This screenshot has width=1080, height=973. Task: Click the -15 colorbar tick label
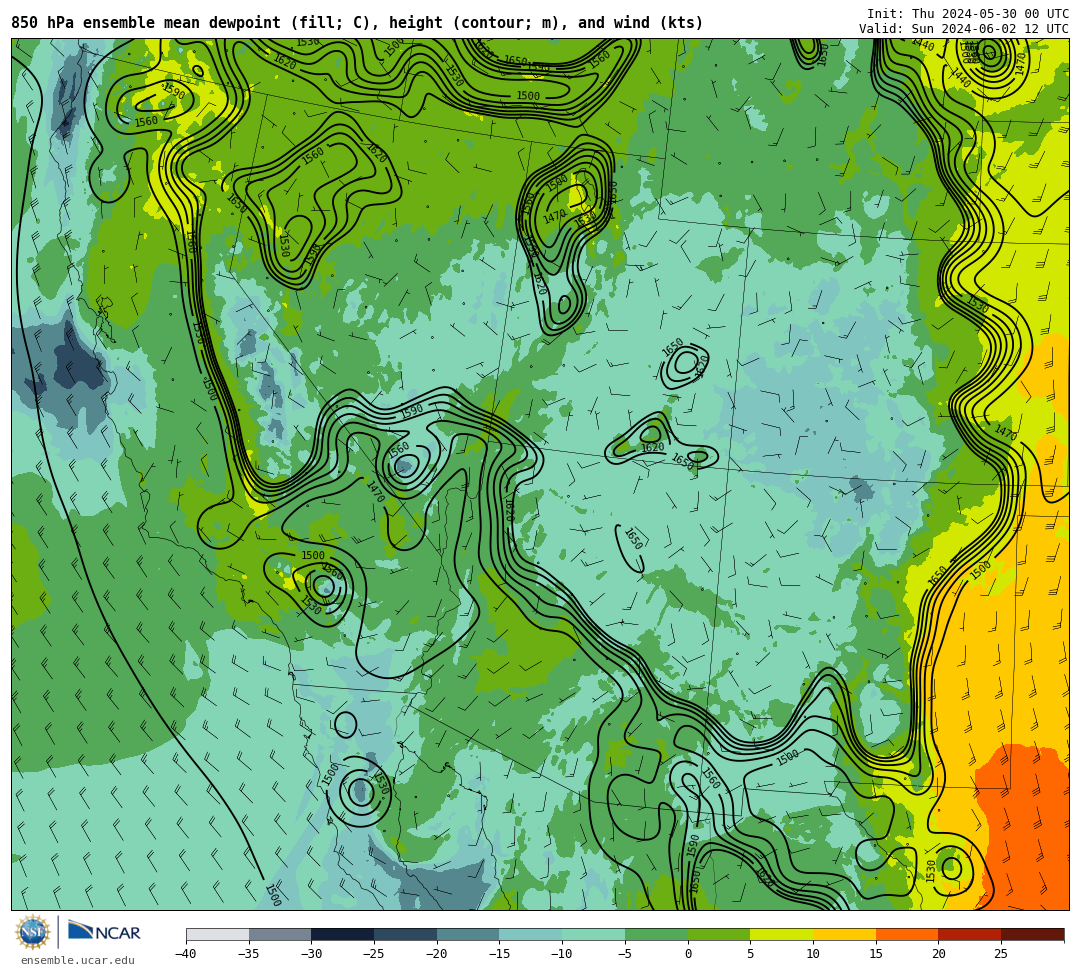pyautogui.click(x=499, y=954)
